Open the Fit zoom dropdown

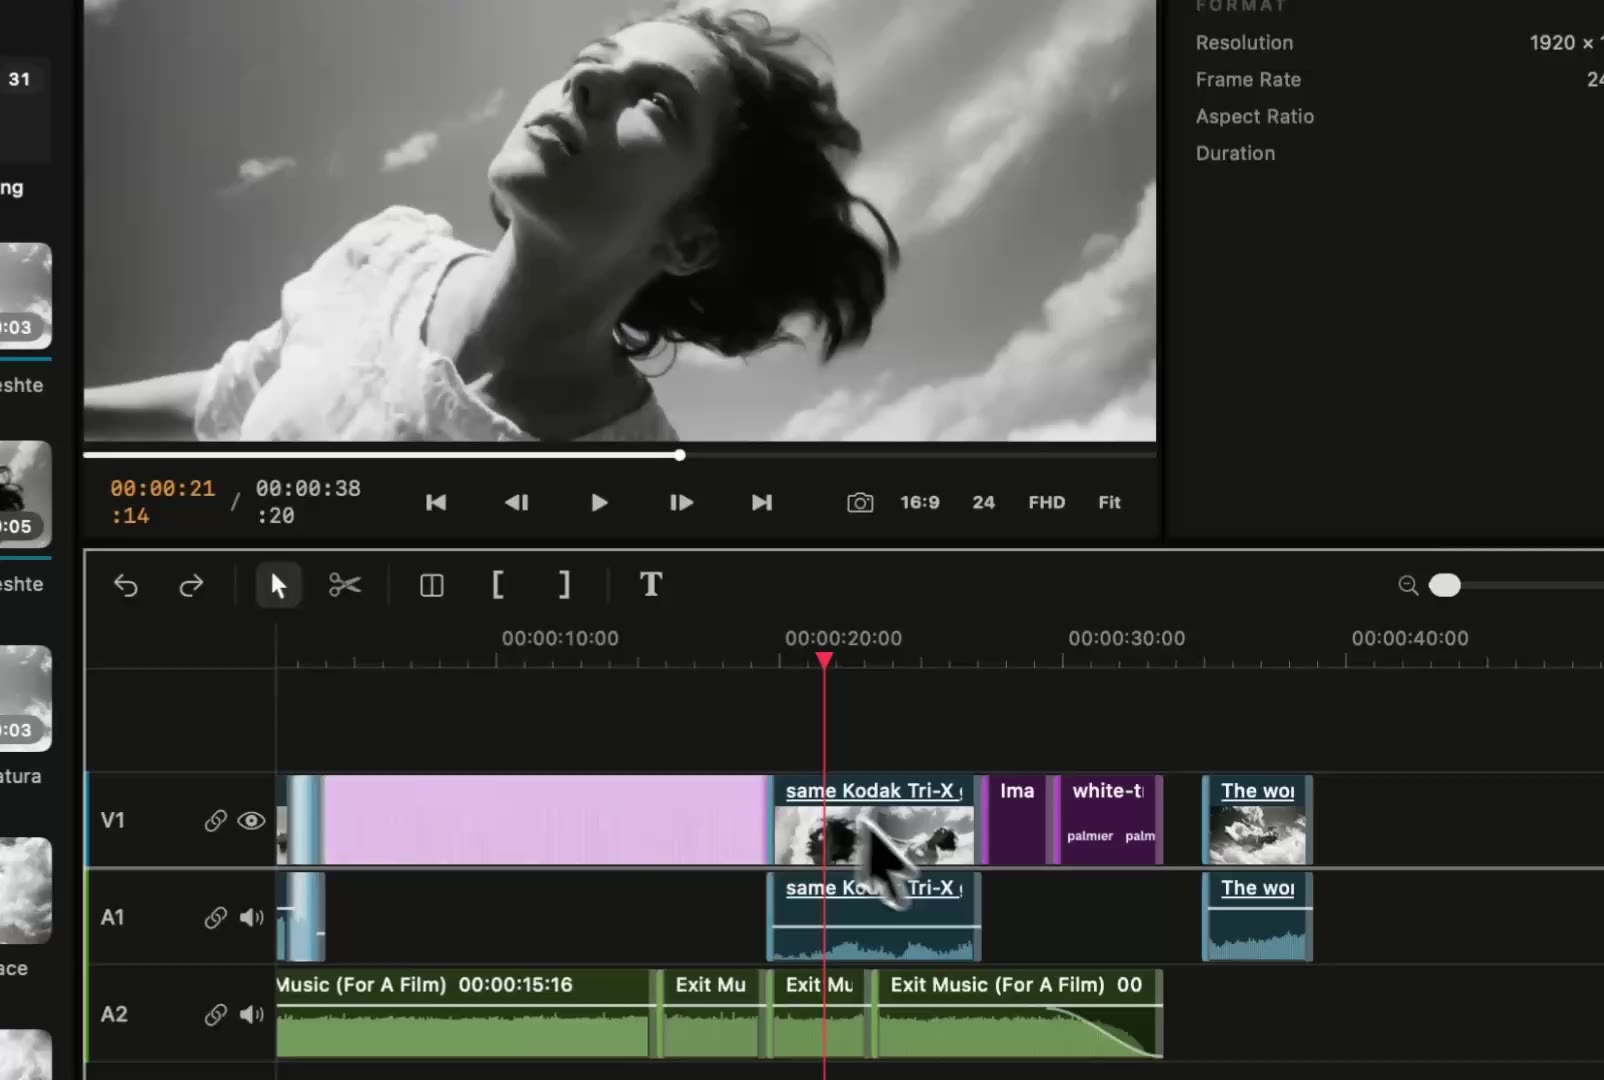tap(1109, 502)
